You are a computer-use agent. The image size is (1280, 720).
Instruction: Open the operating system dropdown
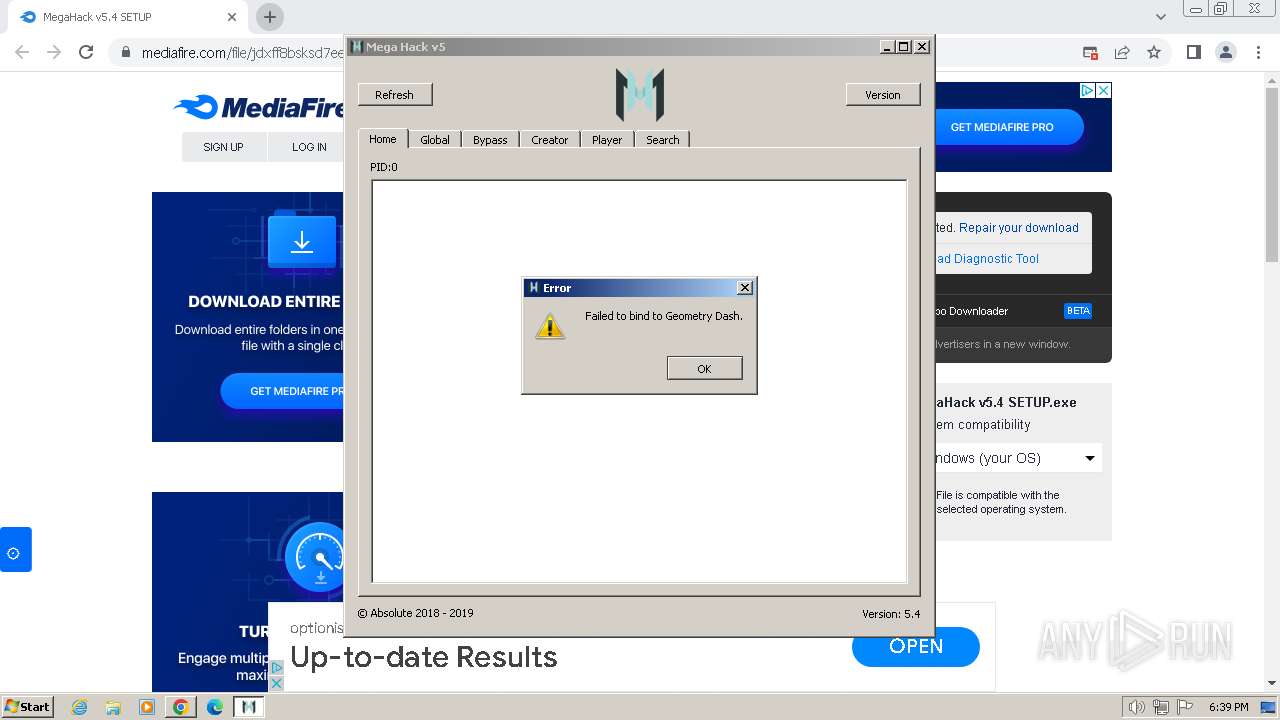(1017, 458)
